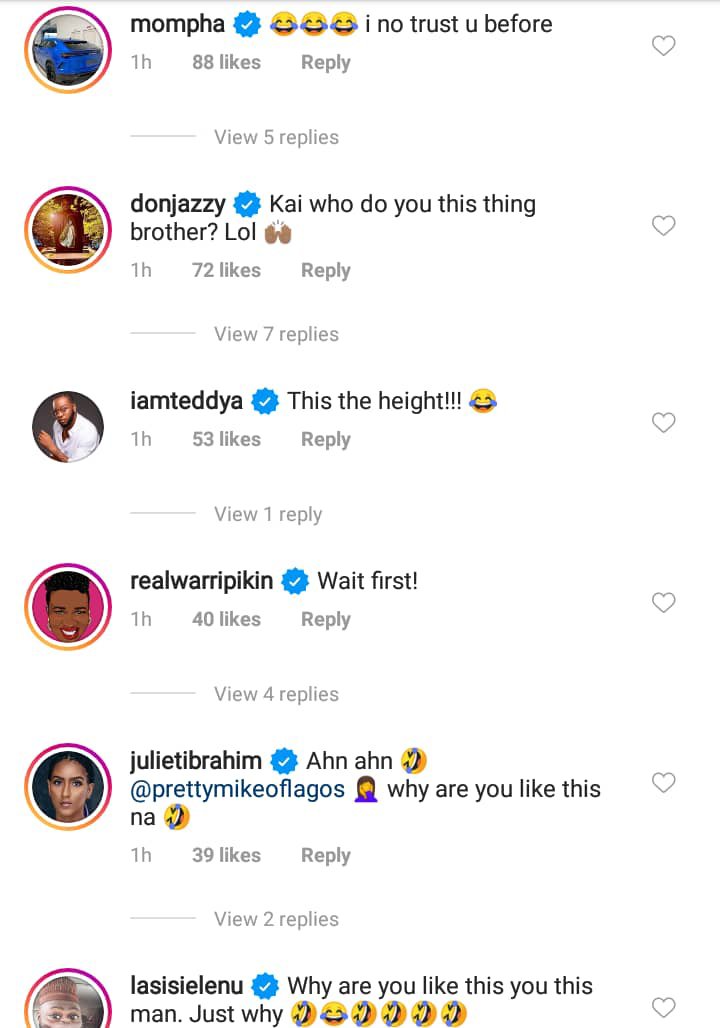Expand View 7 replies under donjazzy
The image size is (720, 1028).
coord(276,334)
